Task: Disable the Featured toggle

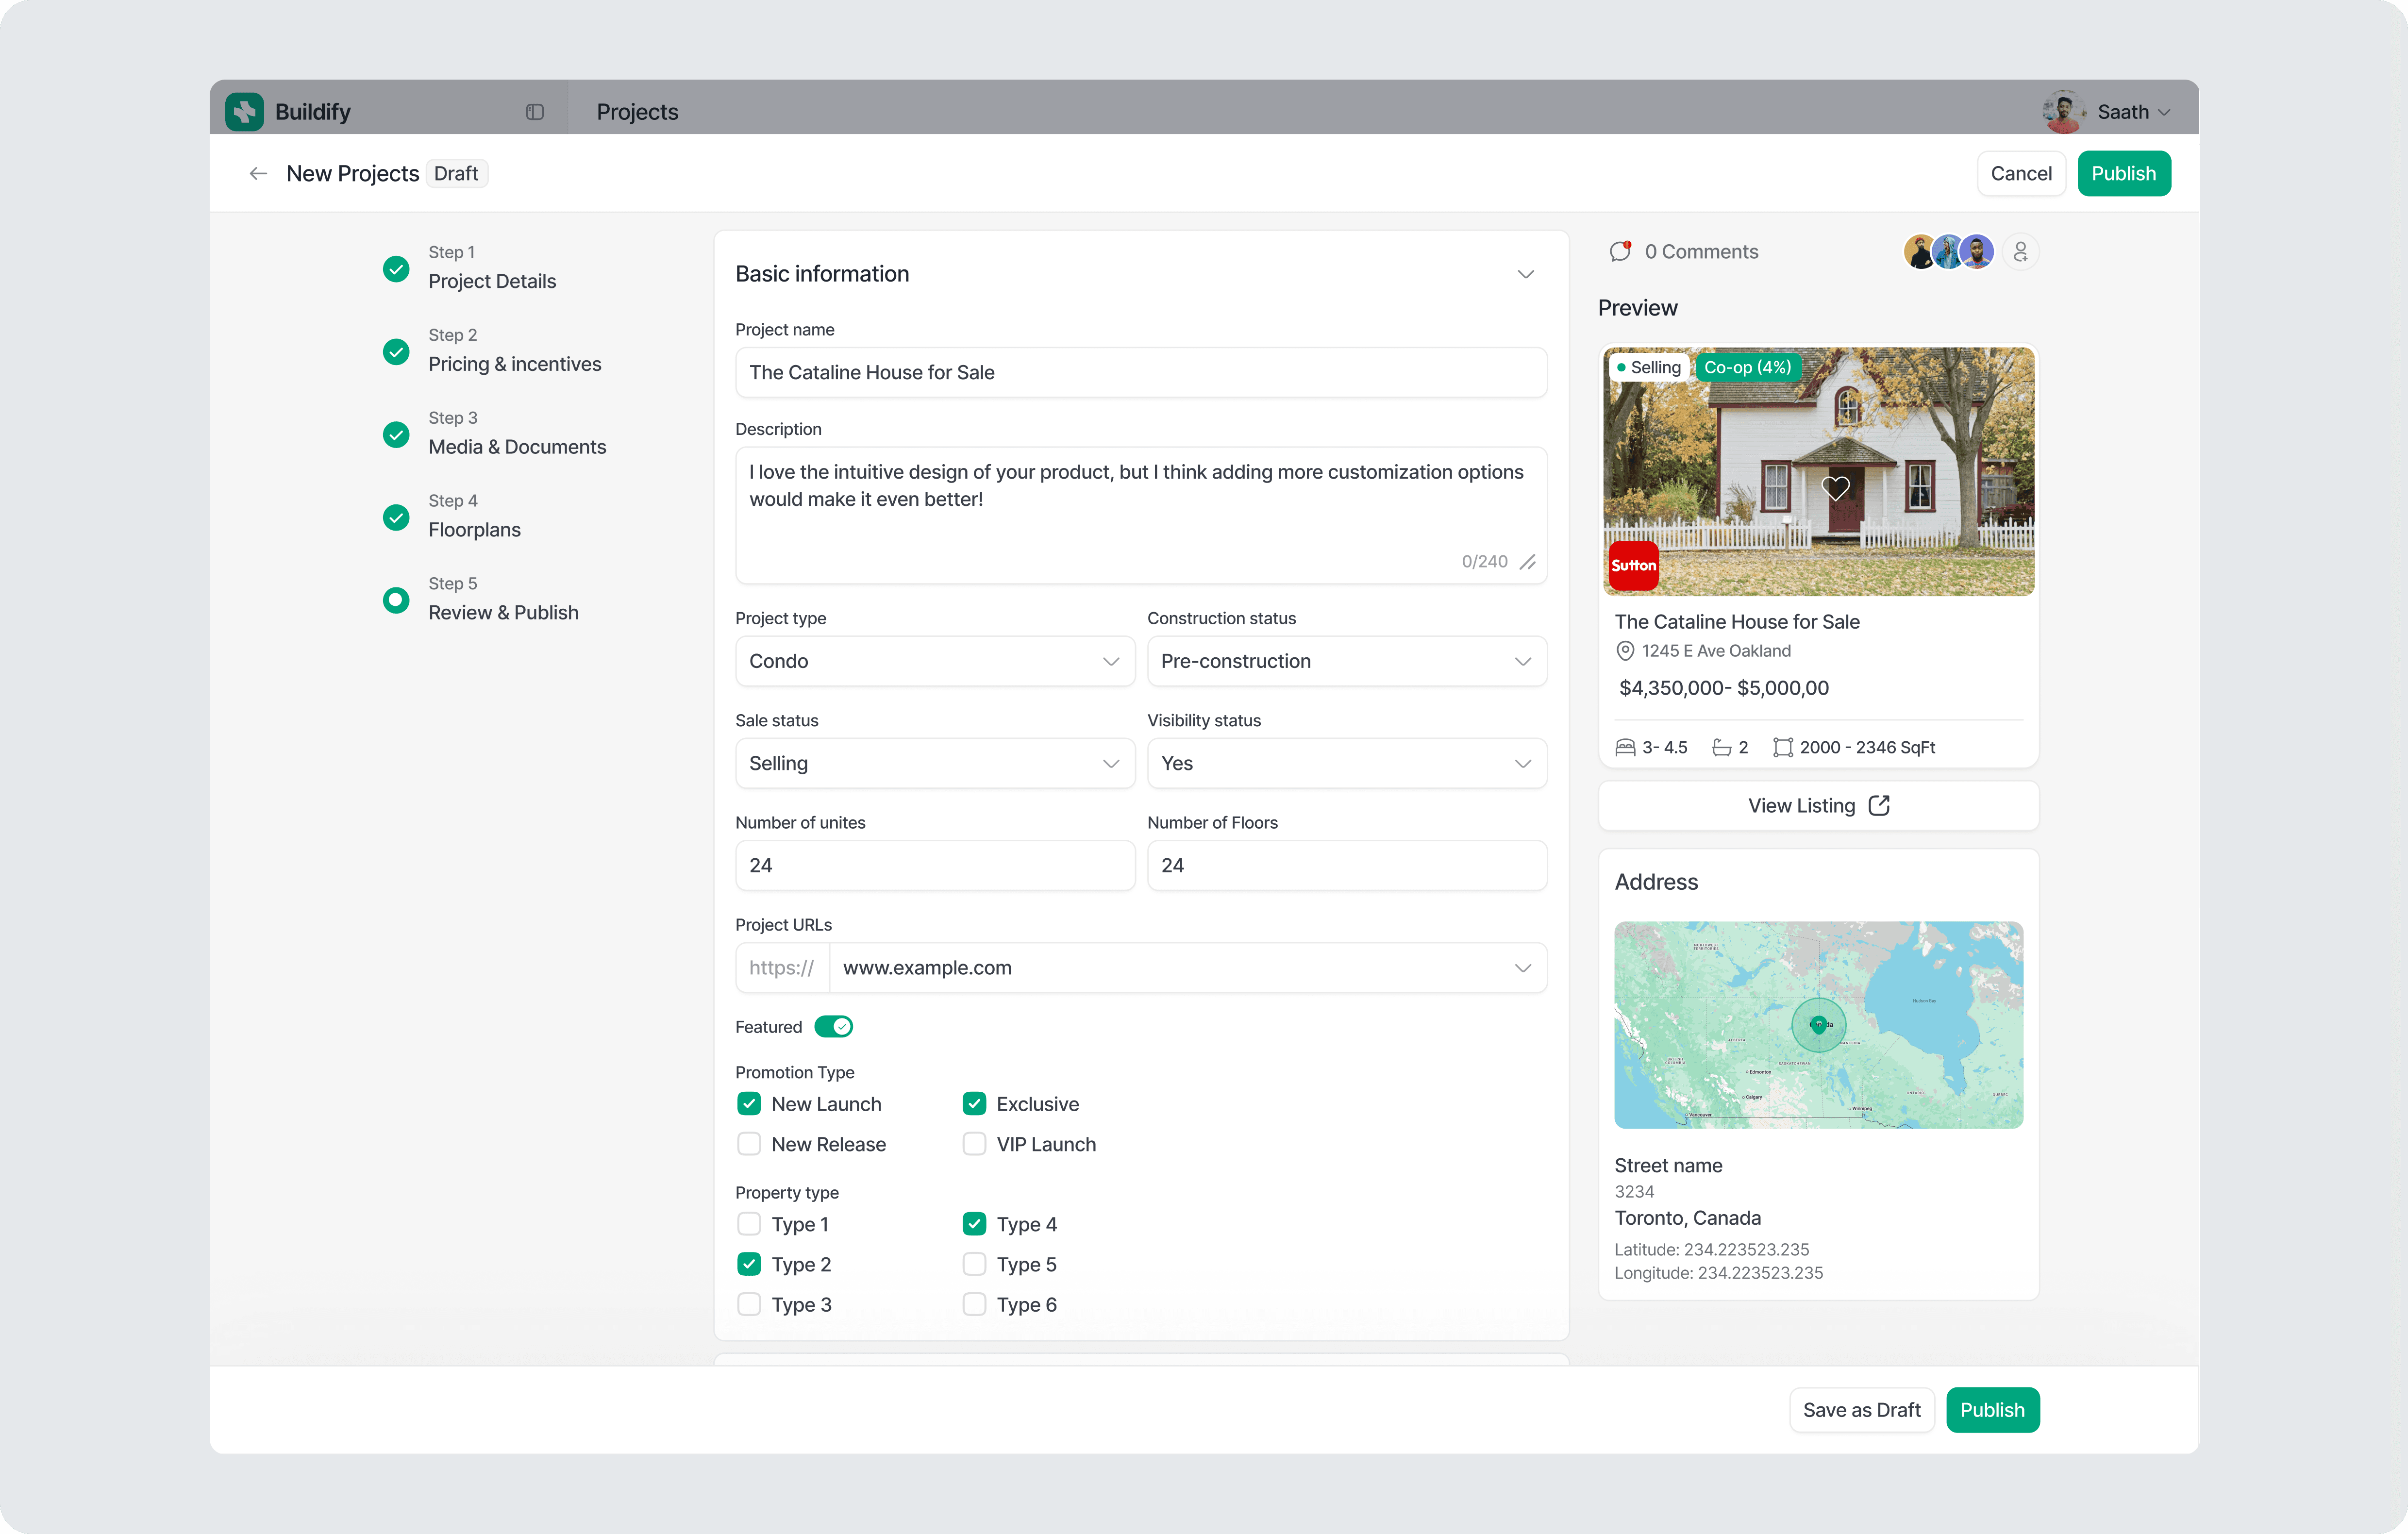Action: pyautogui.click(x=834, y=1026)
